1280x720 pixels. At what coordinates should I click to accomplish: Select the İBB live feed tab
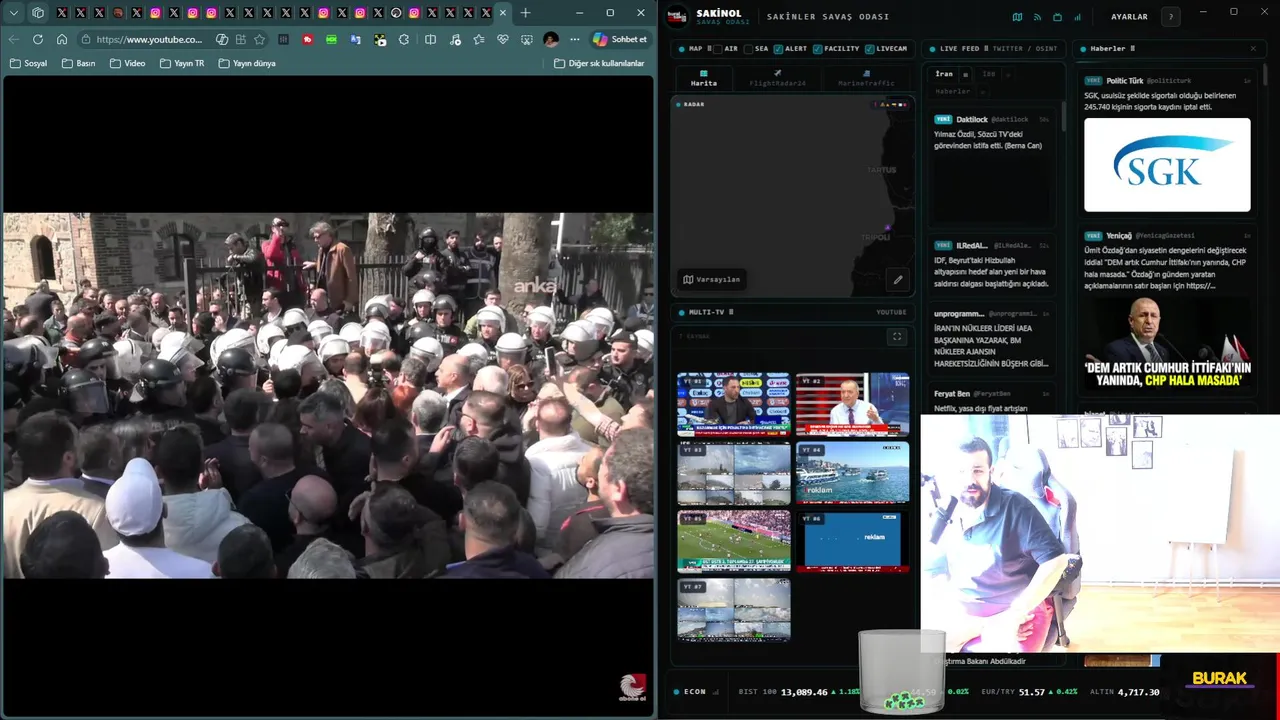[988, 74]
